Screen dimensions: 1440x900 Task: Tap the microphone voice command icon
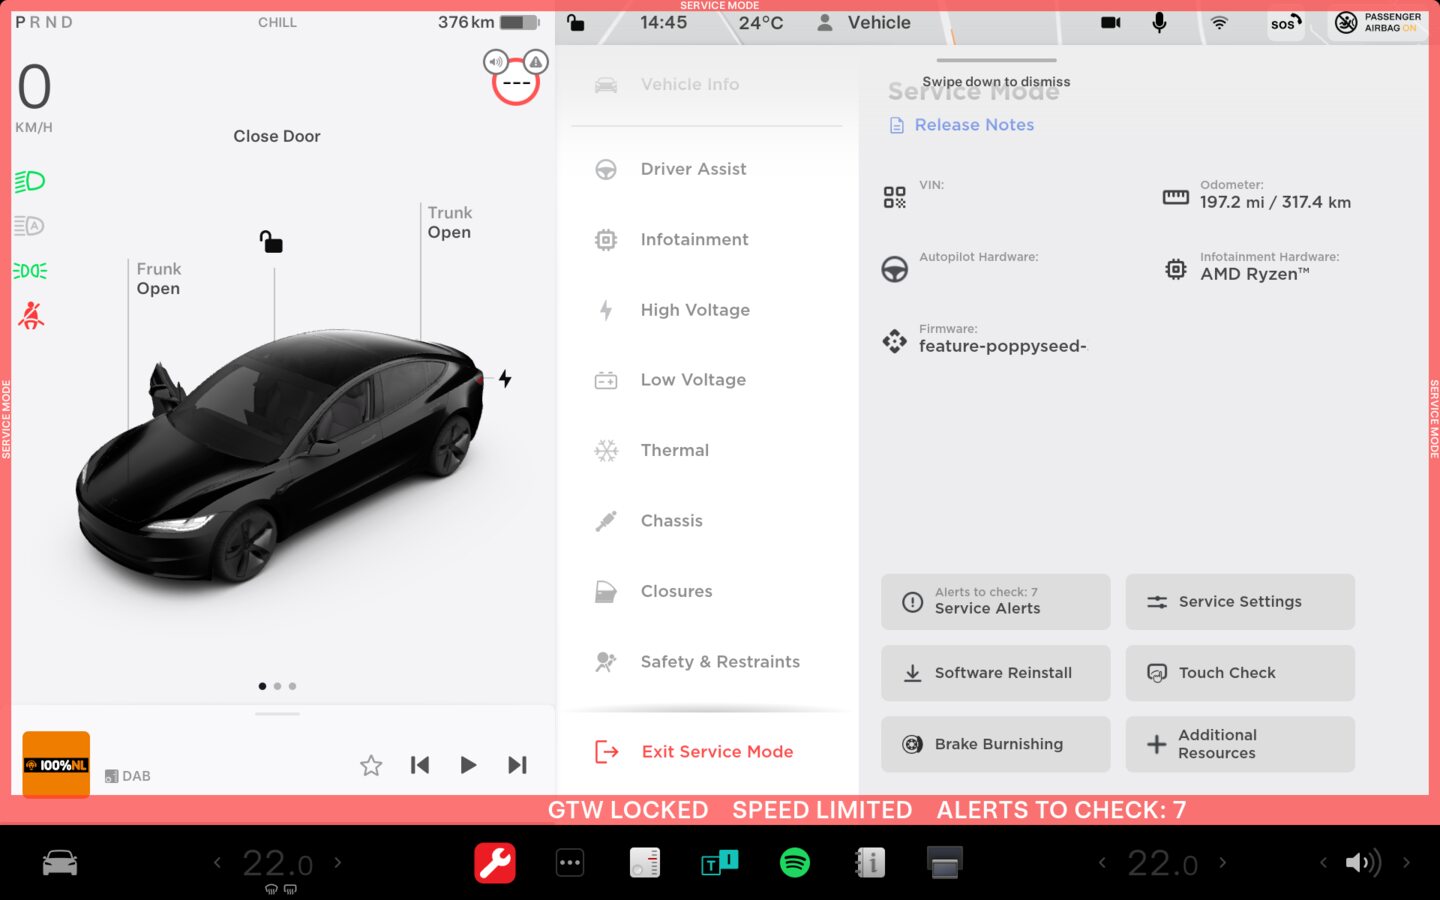coord(1159,22)
